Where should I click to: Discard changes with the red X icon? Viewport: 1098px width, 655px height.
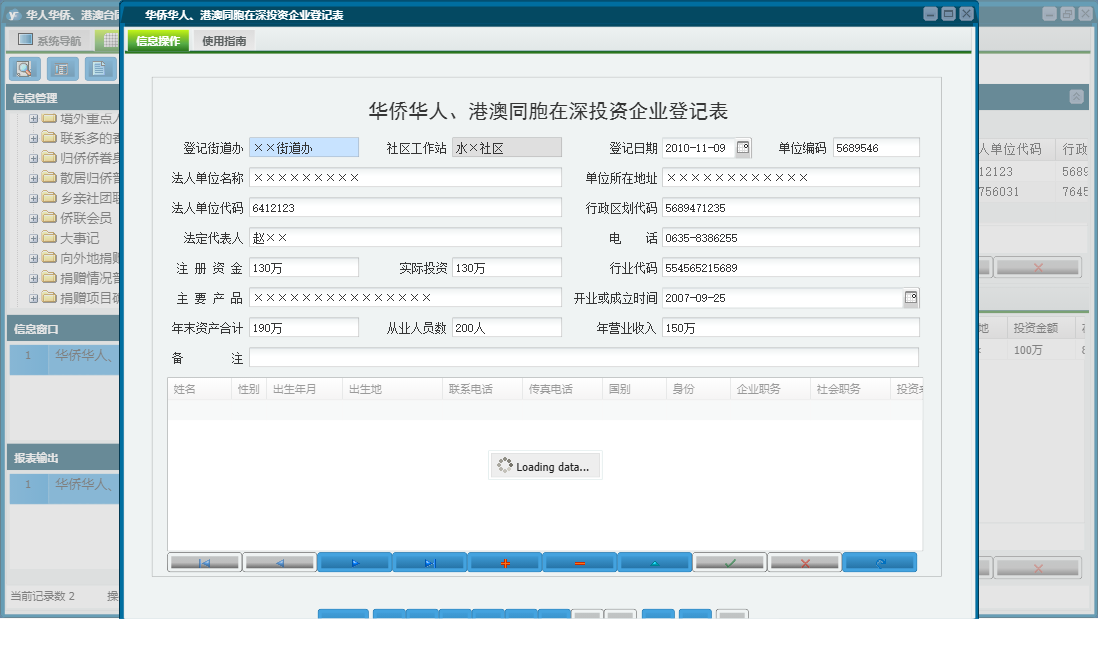click(x=804, y=562)
